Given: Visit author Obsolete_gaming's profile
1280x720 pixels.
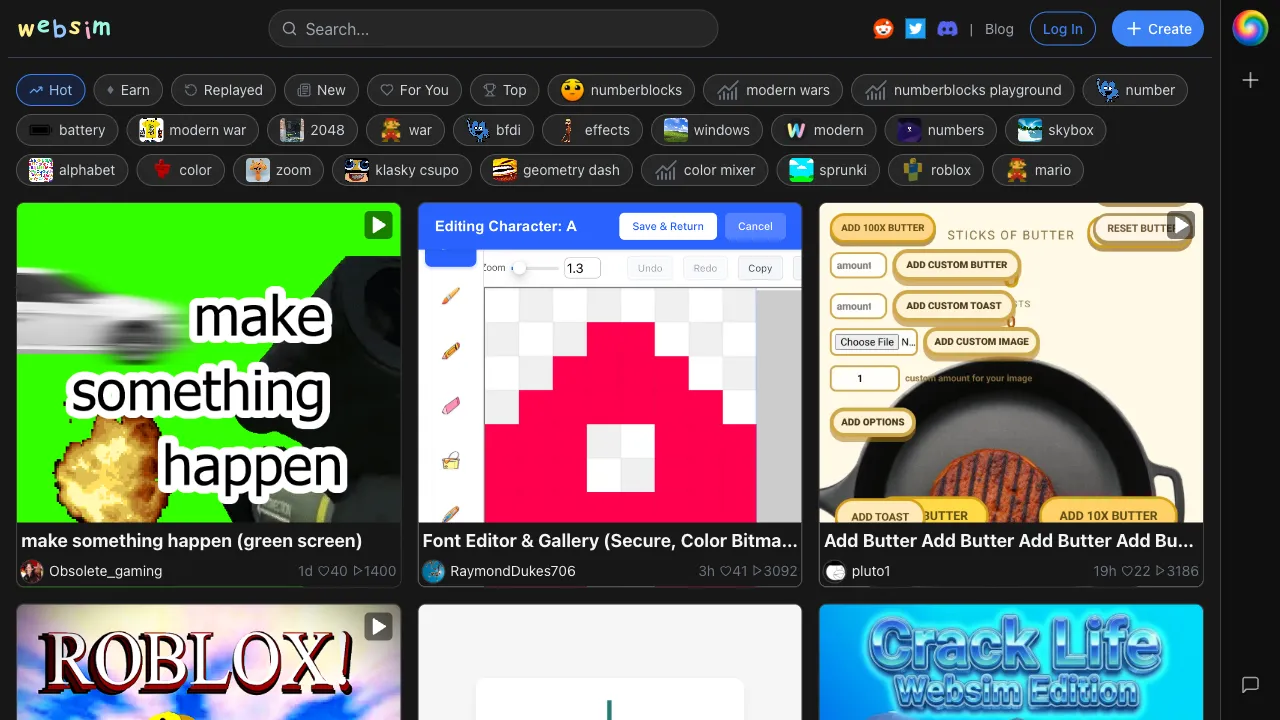Looking at the screenshot, I should pos(105,572).
